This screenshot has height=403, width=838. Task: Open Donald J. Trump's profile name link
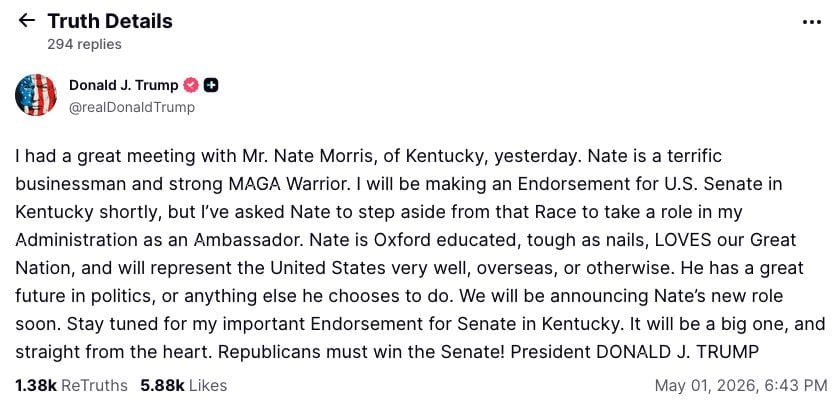[123, 85]
